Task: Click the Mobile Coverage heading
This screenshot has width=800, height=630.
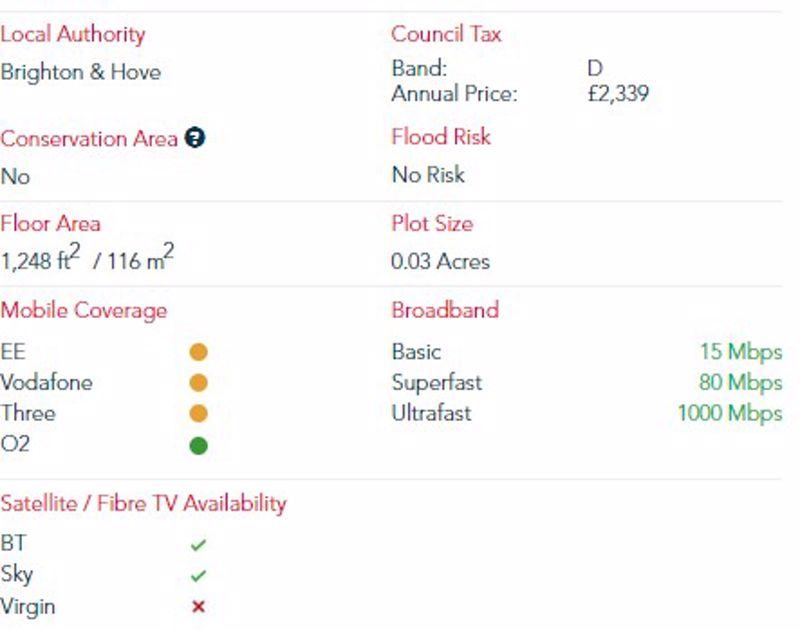Action: point(84,311)
